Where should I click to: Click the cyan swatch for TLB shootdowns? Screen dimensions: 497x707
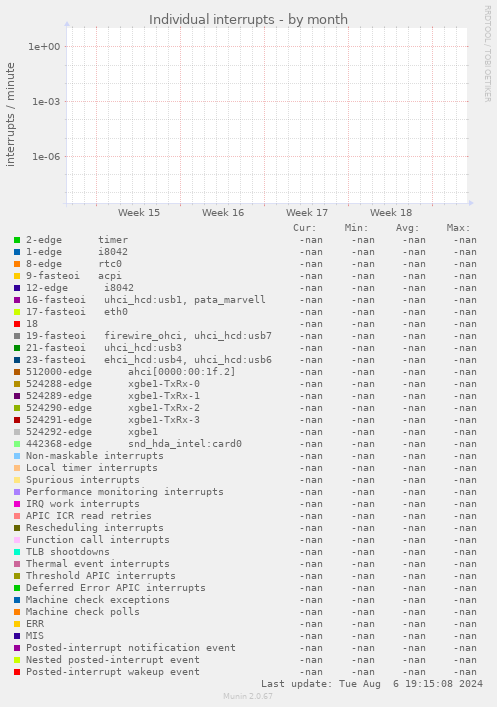tap(17, 552)
